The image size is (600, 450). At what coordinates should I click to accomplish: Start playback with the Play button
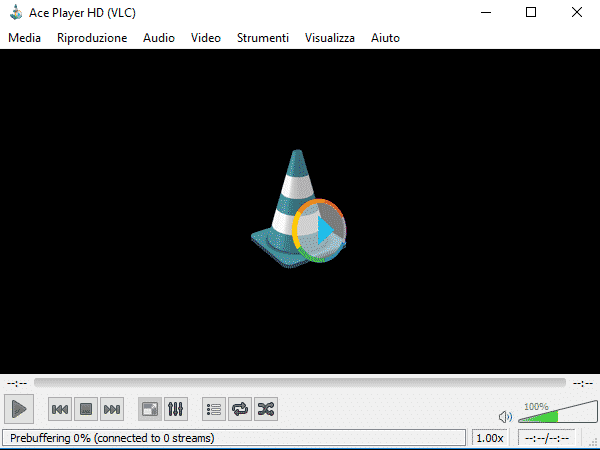point(19,409)
